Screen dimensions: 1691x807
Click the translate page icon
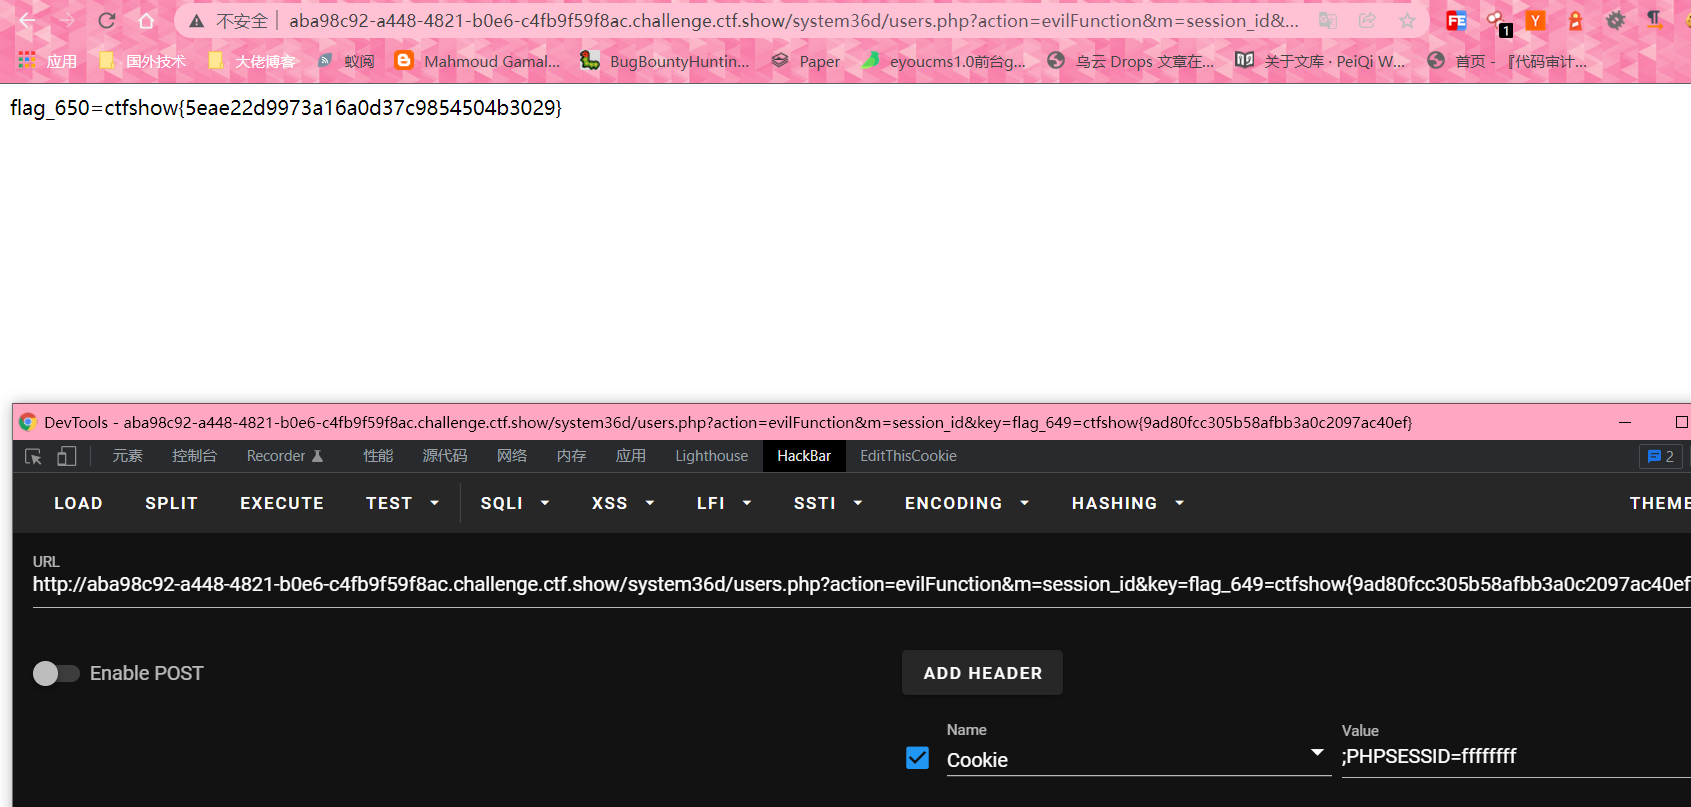[1328, 20]
